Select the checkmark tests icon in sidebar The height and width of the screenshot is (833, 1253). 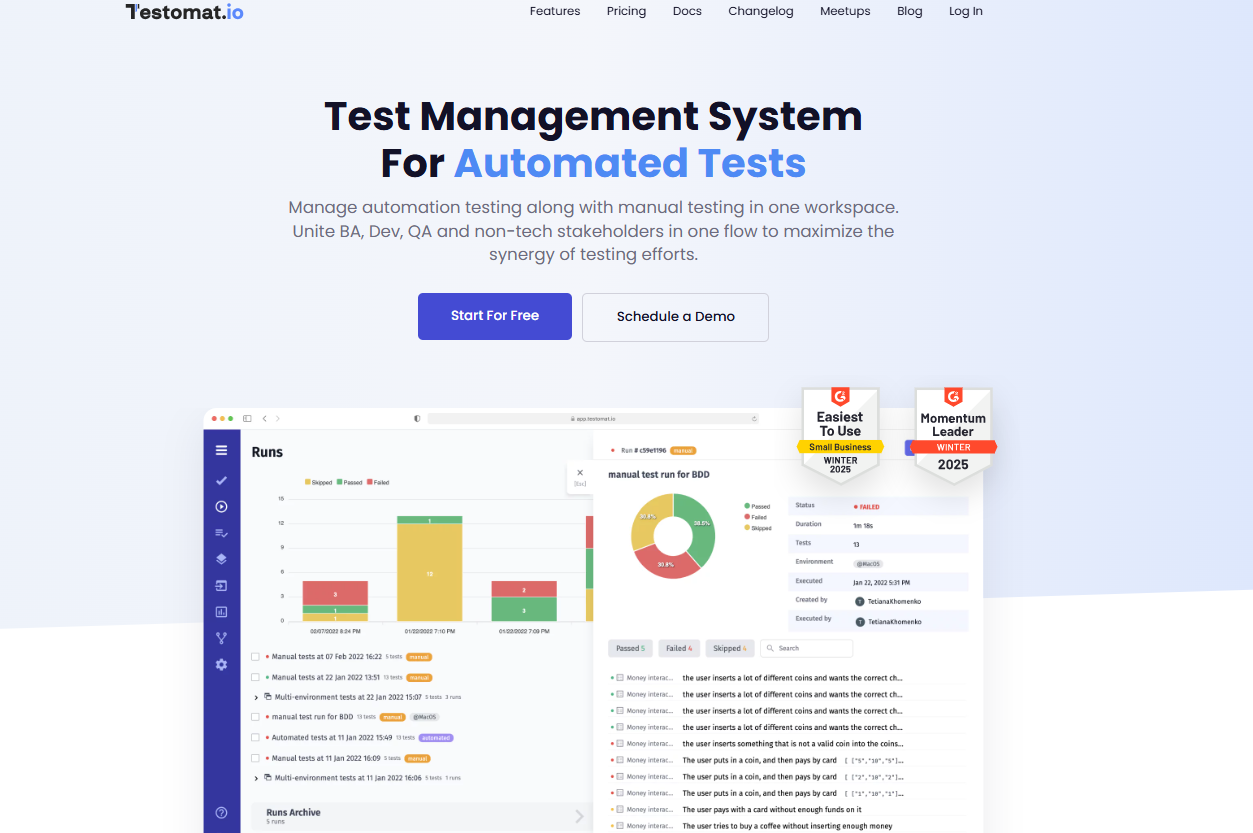pos(221,481)
